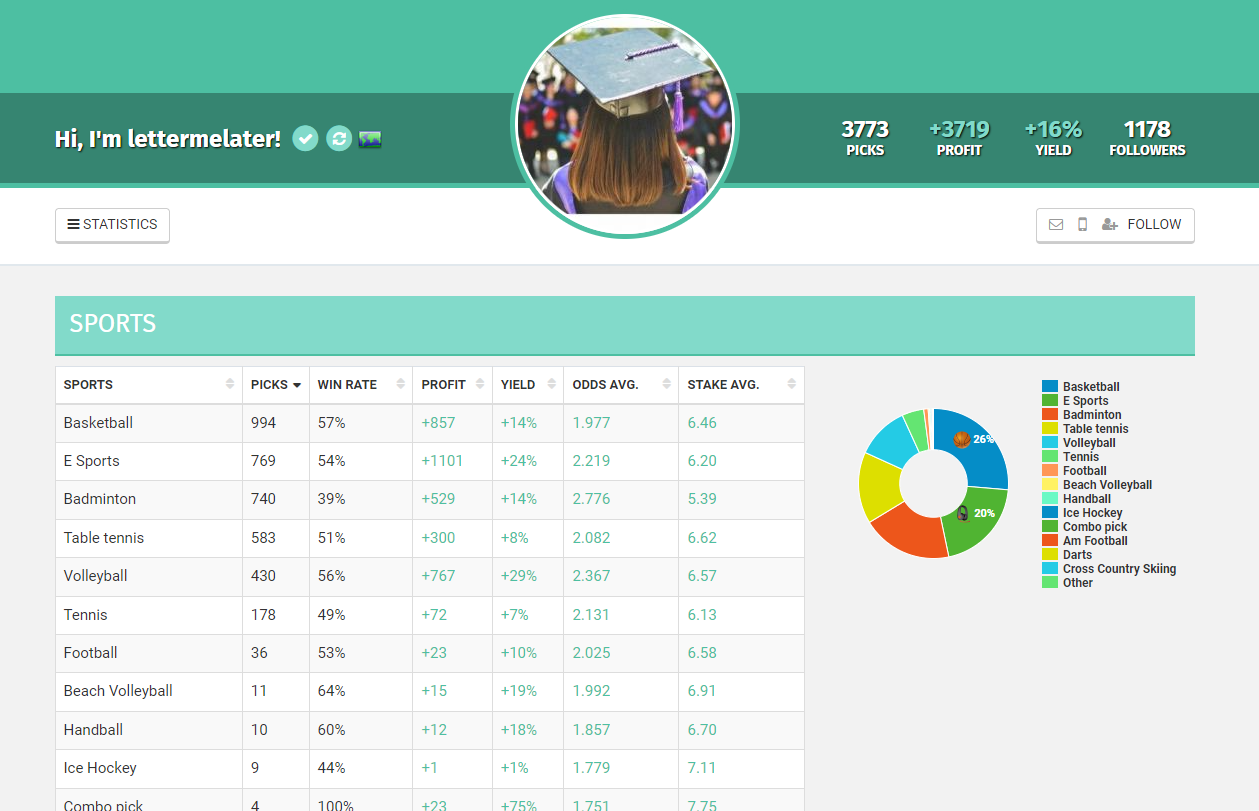Click the 3773 Picks stat
Viewport: 1259px width, 811px height.
coord(865,138)
